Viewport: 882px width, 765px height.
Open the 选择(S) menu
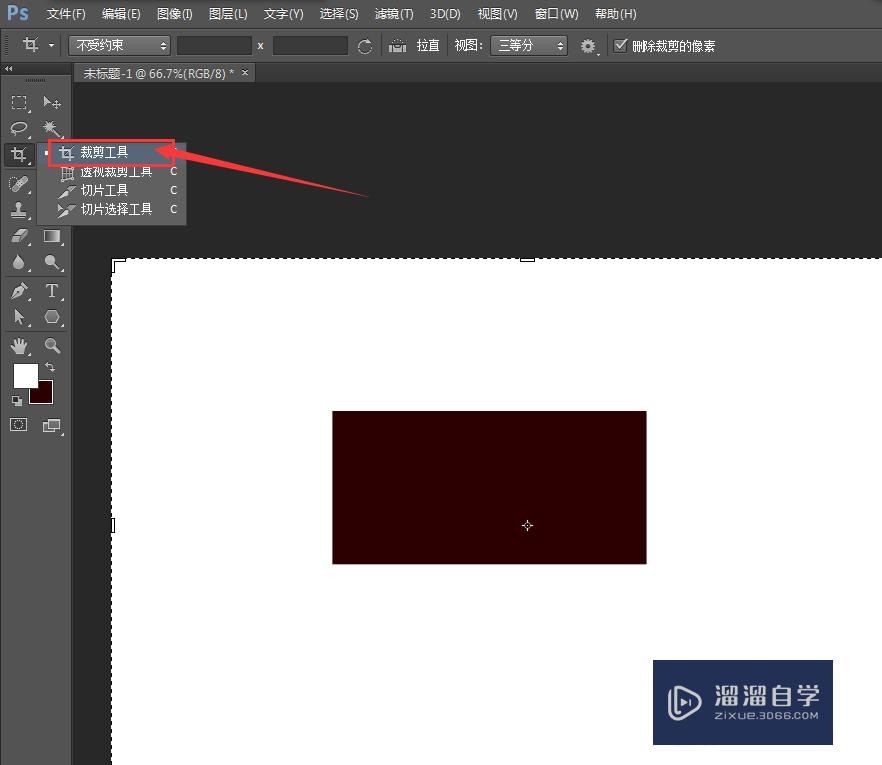(339, 14)
